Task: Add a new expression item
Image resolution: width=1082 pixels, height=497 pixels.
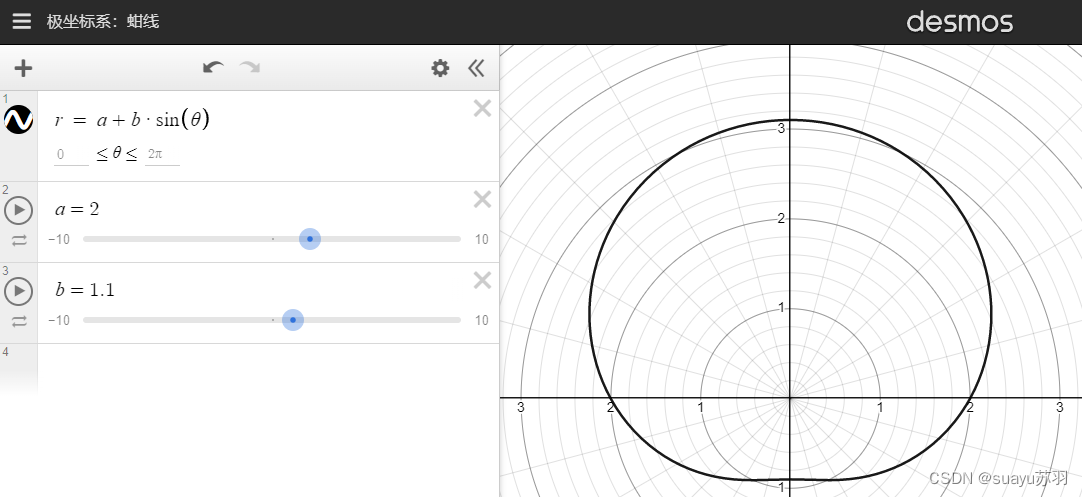Action: (x=23, y=68)
